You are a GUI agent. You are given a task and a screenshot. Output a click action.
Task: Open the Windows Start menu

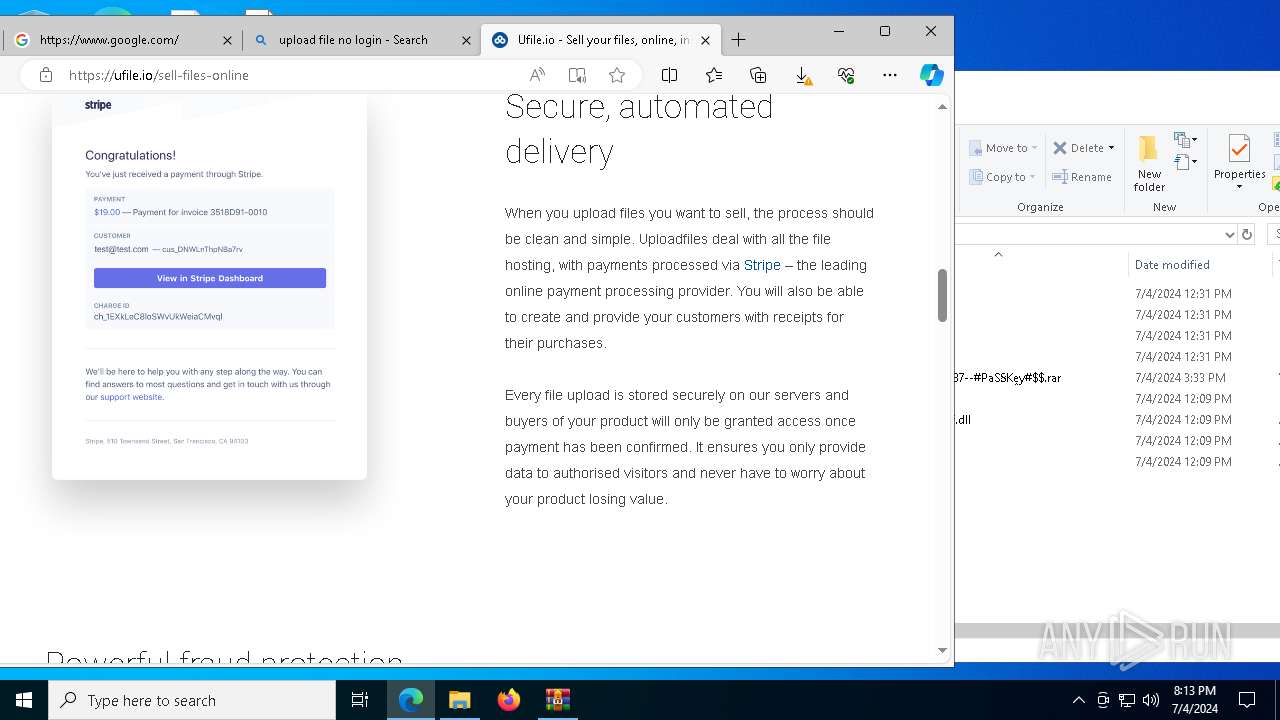(x=24, y=700)
